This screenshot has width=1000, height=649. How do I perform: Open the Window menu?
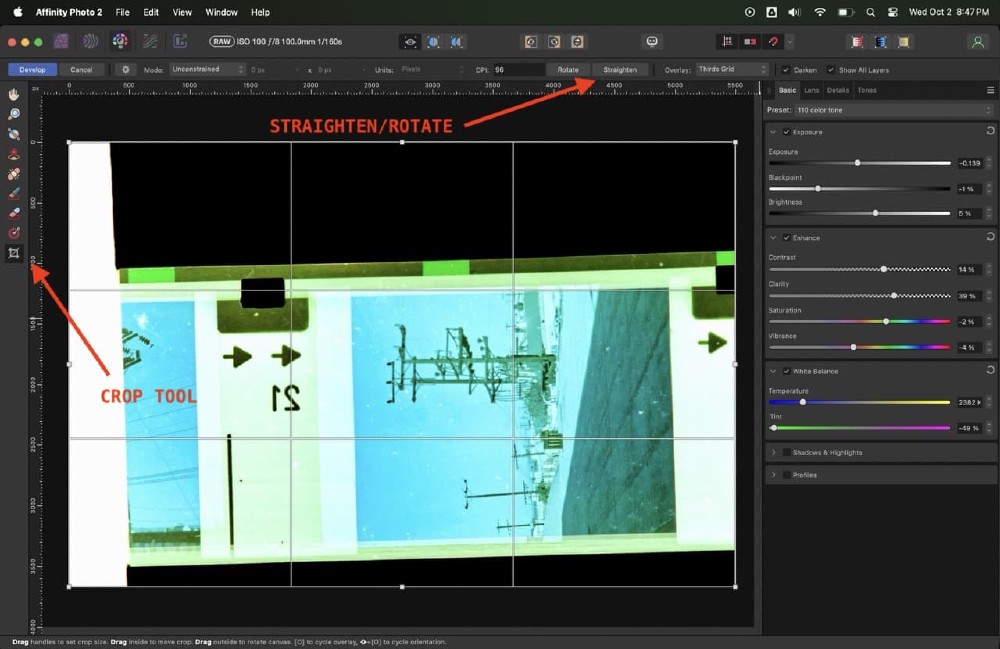[x=221, y=12]
